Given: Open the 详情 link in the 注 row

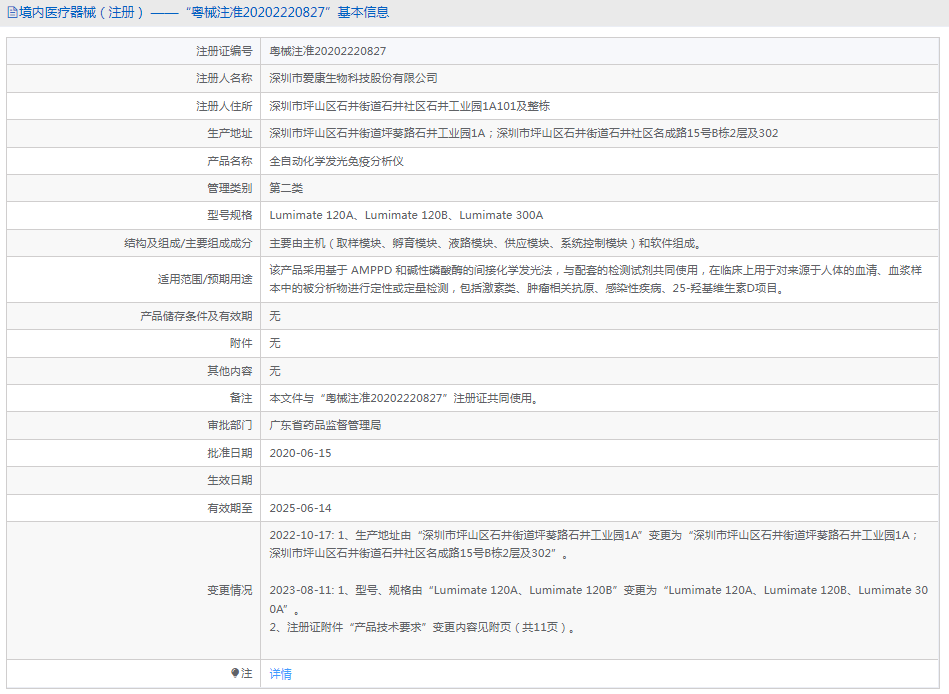Looking at the screenshot, I should pos(280,673).
